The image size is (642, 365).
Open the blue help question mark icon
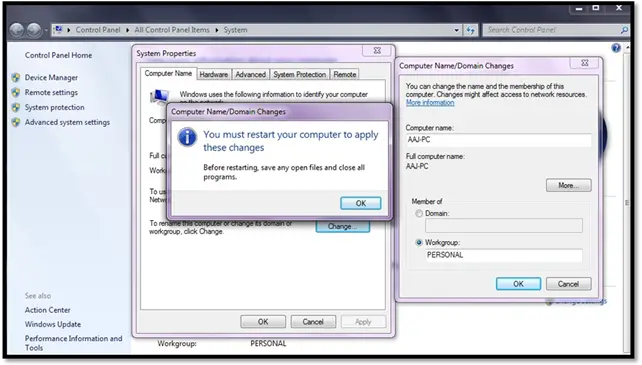616,48
